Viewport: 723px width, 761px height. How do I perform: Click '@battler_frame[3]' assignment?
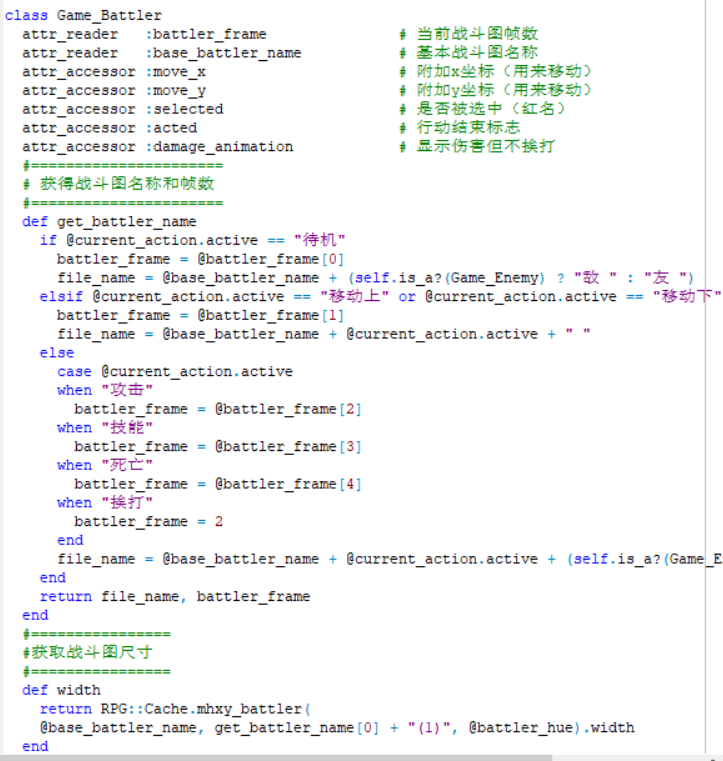(x=288, y=447)
